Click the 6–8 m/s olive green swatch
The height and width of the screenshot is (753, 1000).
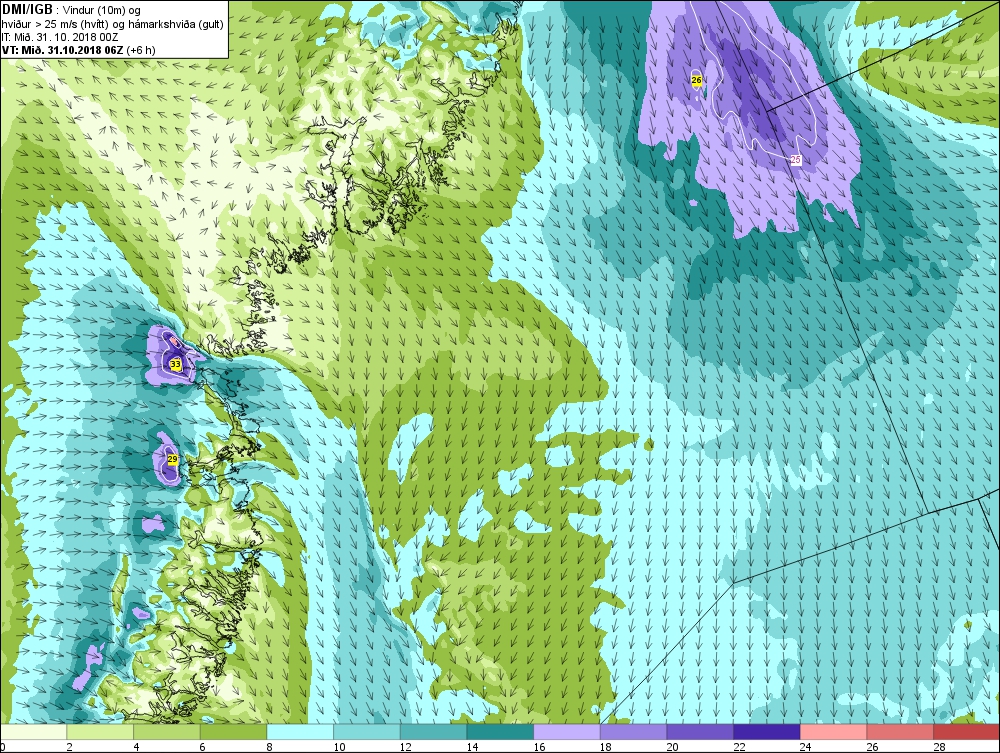(x=233, y=732)
